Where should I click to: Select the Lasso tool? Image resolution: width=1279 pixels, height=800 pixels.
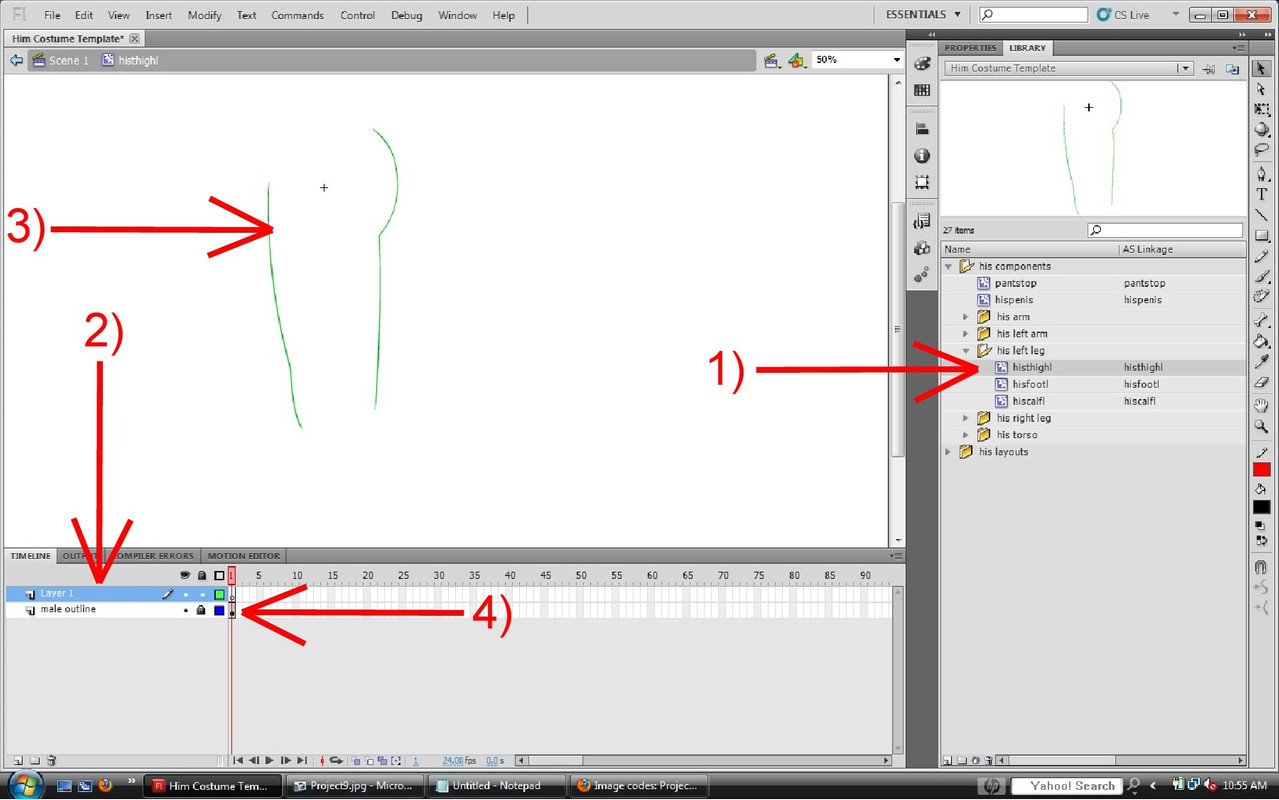coord(1262,150)
